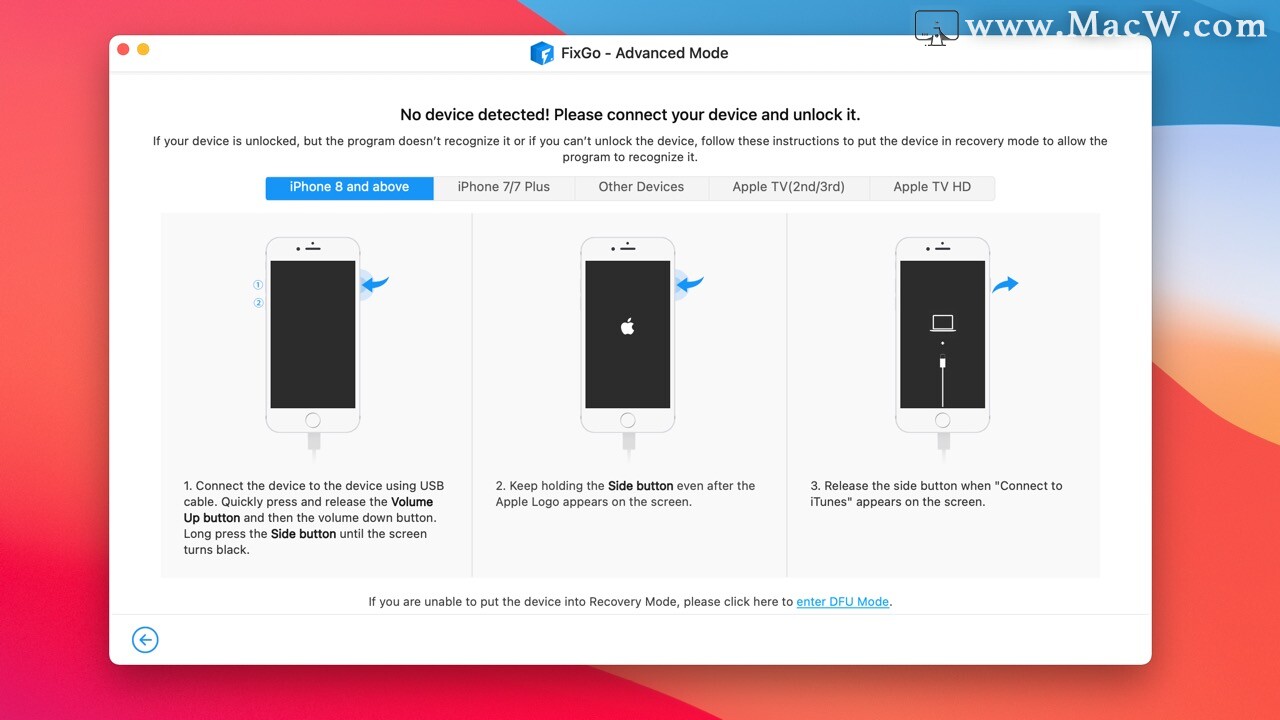Click the back arrow icon
Viewport: 1280px width, 720px height.
pyautogui.click(x=145, y=640)
